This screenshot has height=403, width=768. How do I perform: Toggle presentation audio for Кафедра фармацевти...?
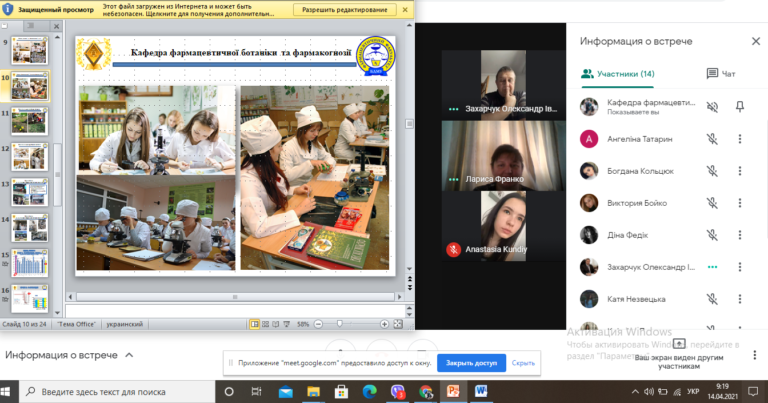[712, 106]
